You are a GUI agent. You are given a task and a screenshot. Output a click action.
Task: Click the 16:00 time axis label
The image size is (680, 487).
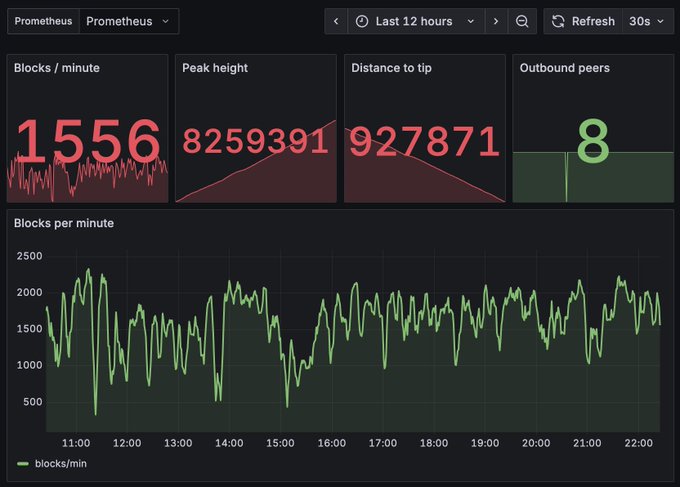332,443
